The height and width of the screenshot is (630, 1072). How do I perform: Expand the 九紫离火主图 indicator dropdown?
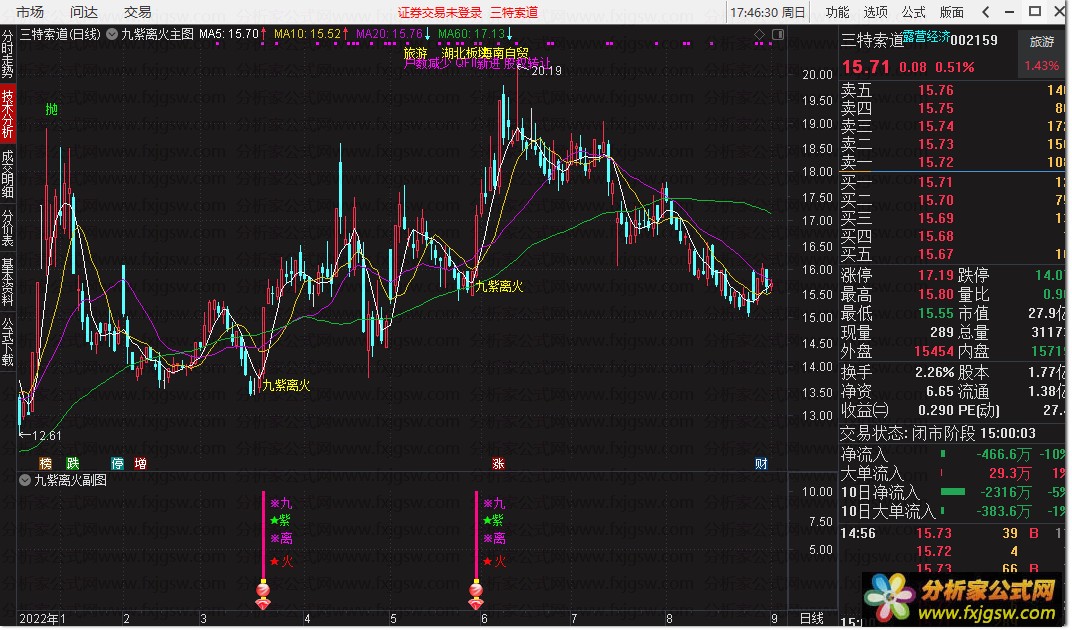112,34
